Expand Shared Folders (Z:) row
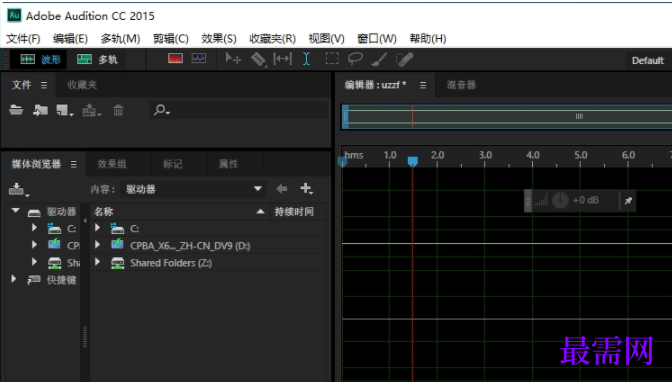Screen dimensions: 672x382 pos(98,262)
